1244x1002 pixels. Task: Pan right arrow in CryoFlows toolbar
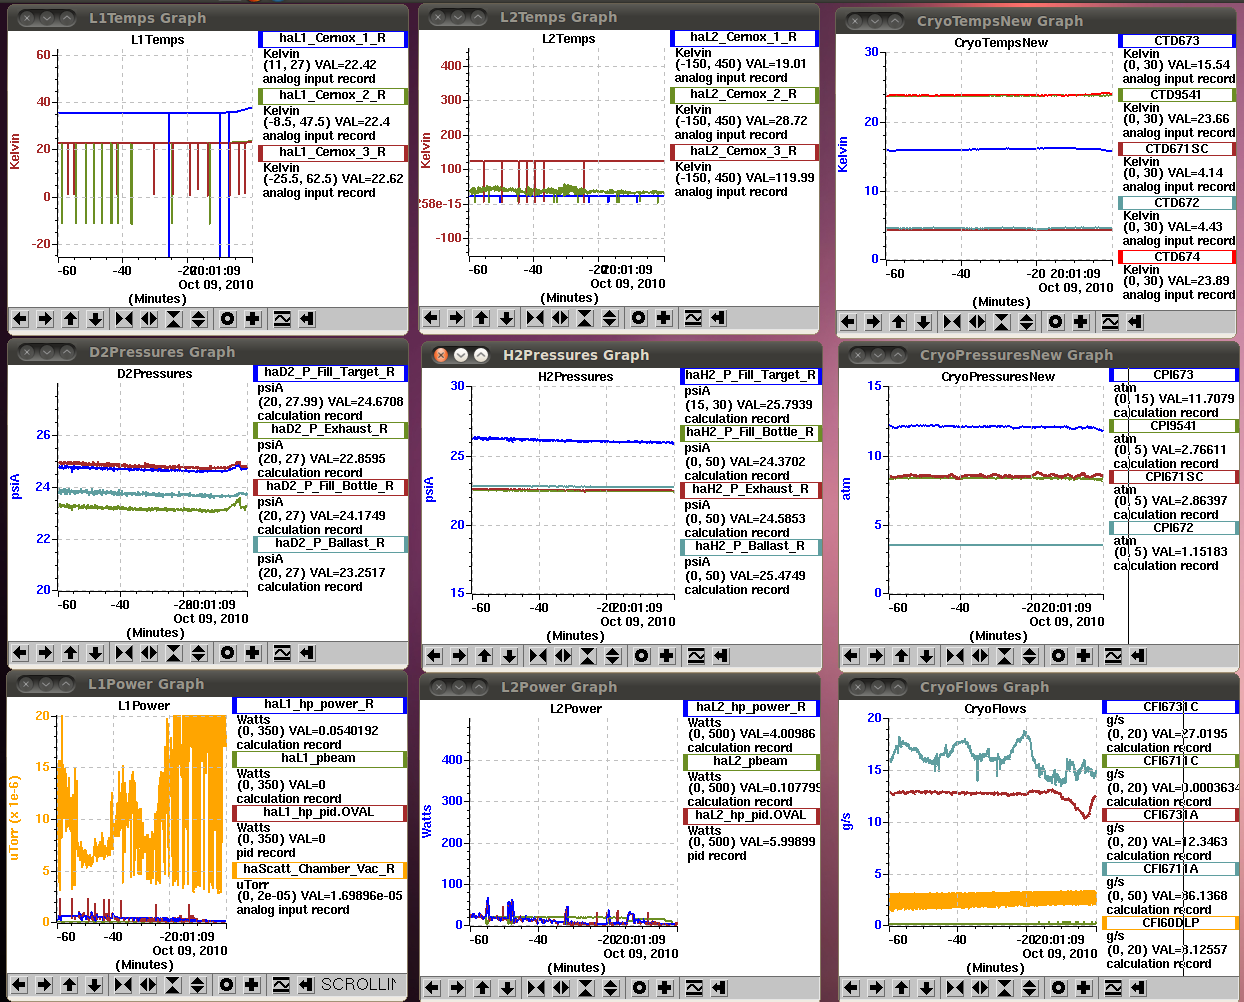coord(874,988)
